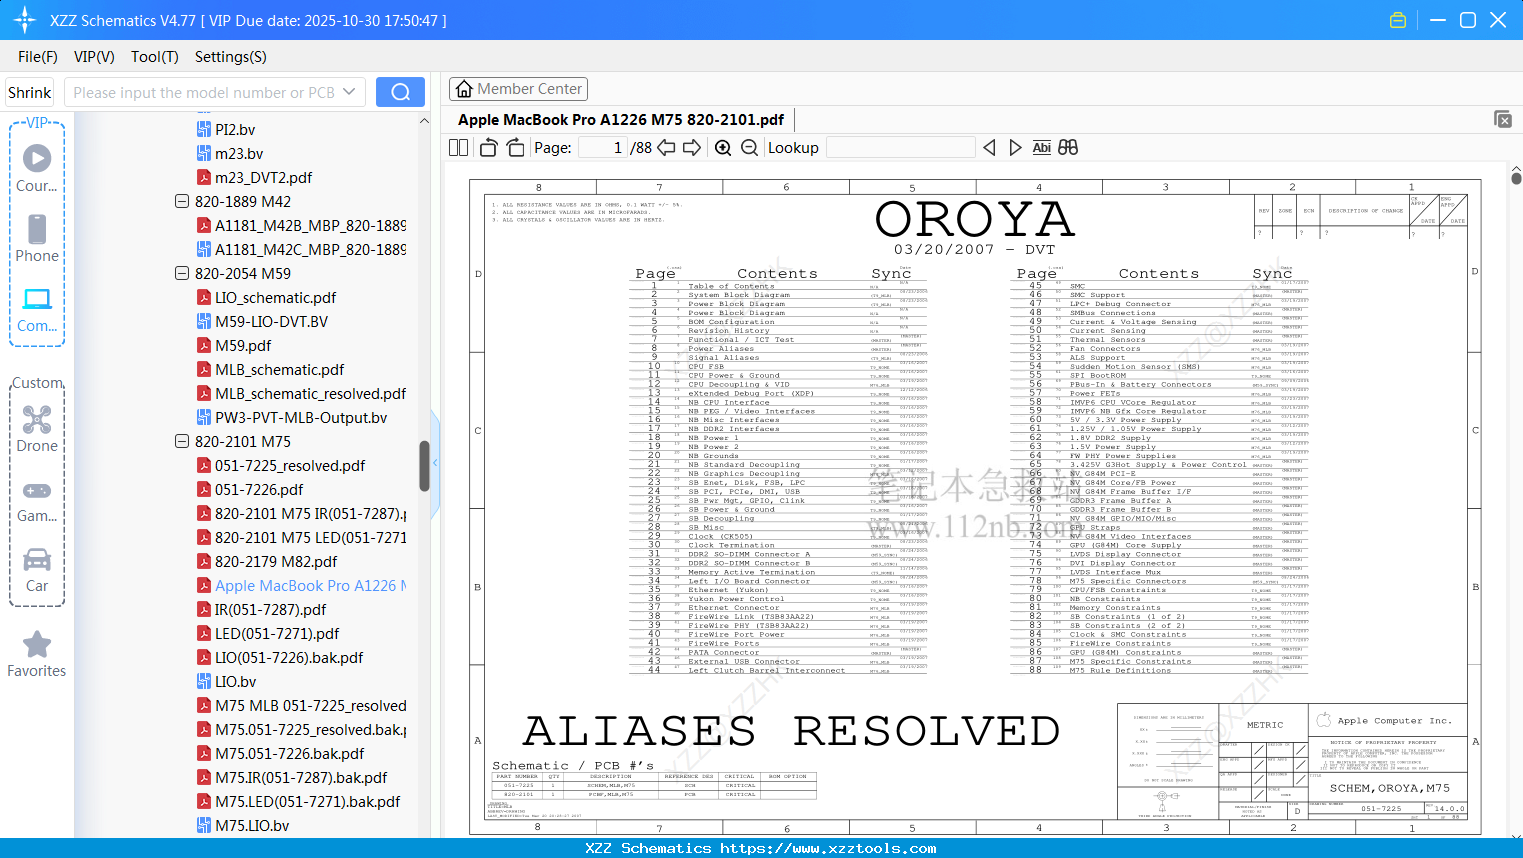Click the Page number input box
1523x858 pixels.
[x=603, y=148]
